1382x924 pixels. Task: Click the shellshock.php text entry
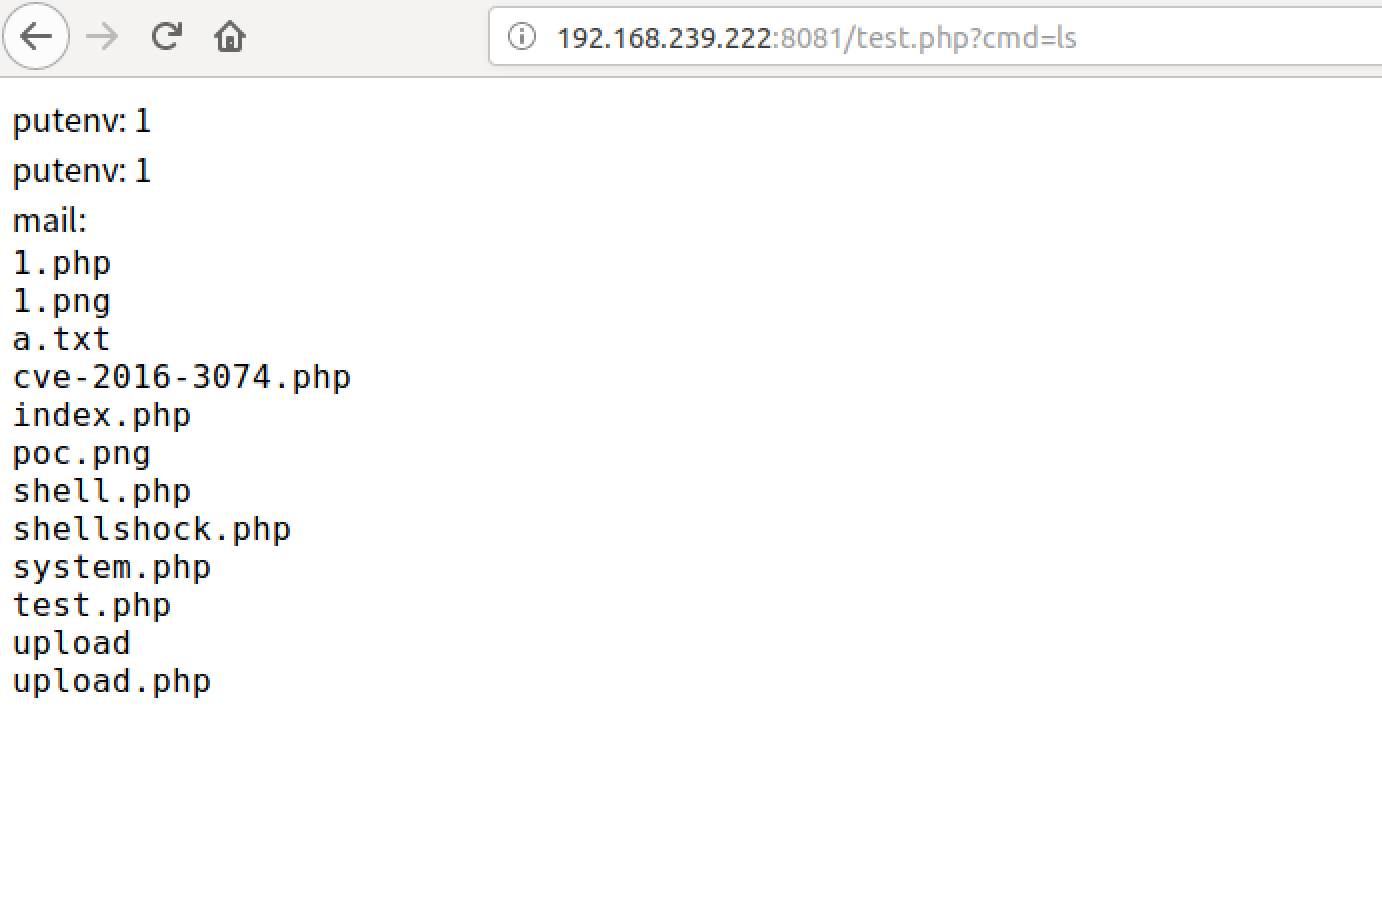click(x=152, y=529)
